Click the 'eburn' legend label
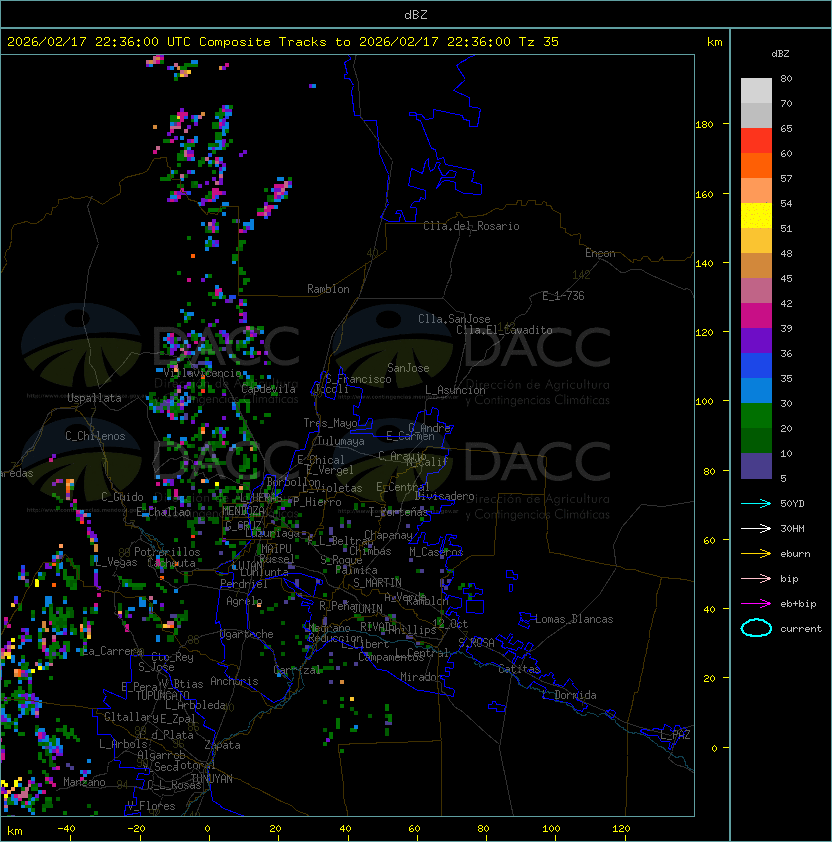This screenshot has width=832, height=842. [795, 554]
